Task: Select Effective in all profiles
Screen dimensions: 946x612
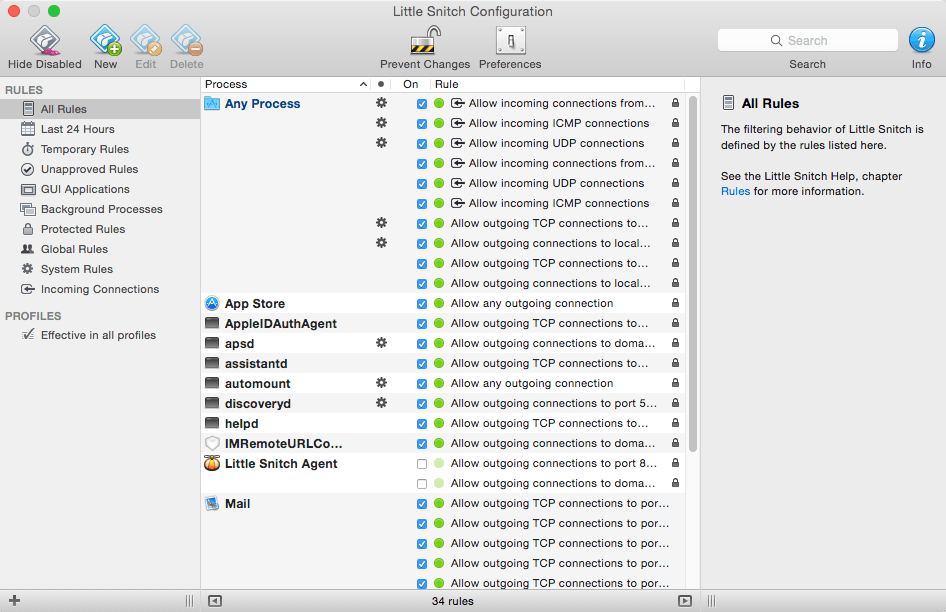Action: pos(100,335)
